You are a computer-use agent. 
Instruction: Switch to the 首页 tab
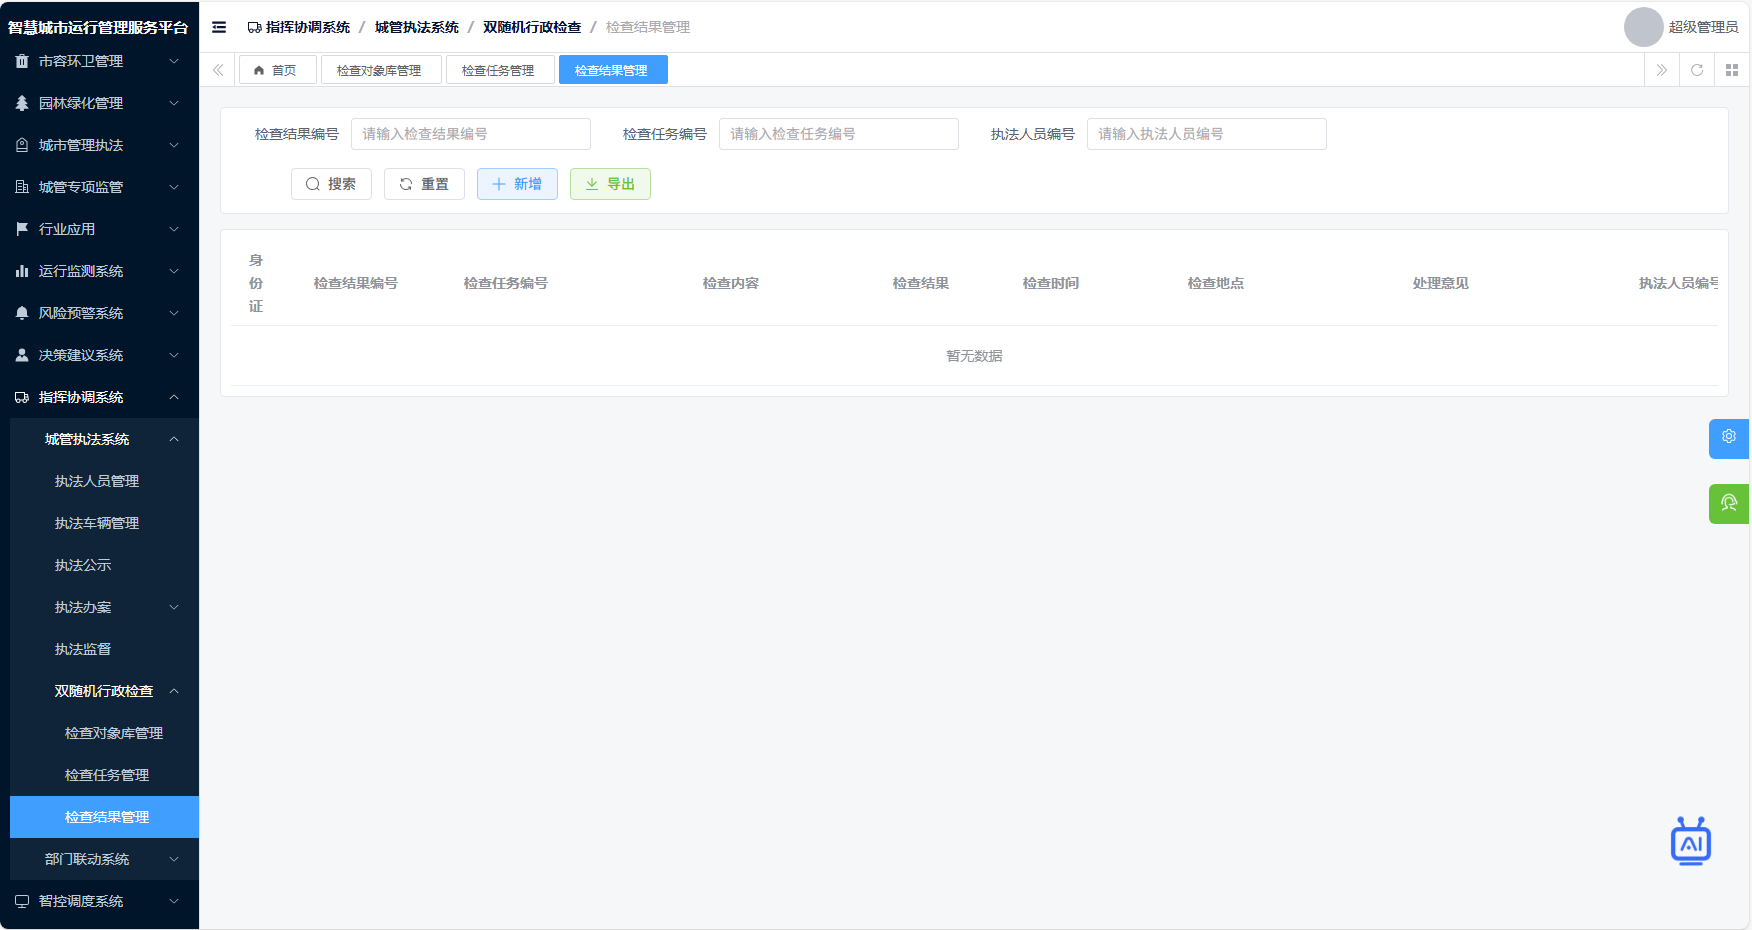click(277, 70)
